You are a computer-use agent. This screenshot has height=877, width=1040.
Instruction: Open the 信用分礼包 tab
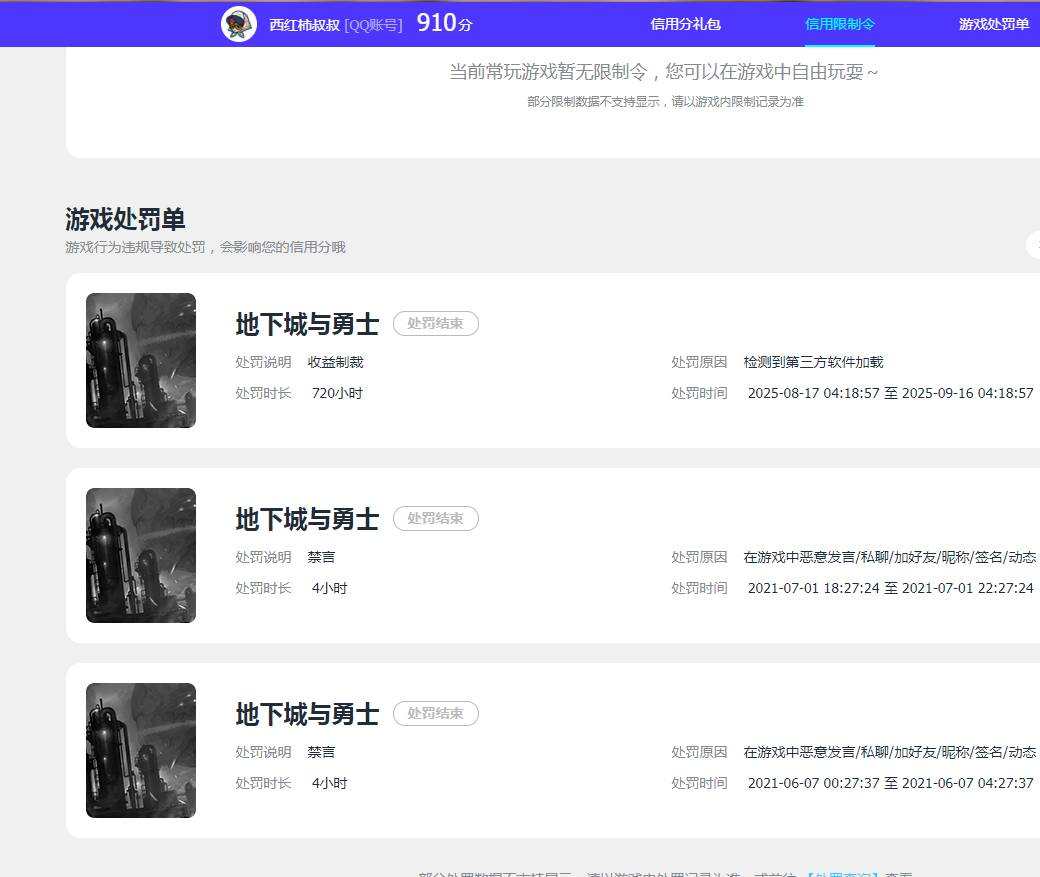685,25
